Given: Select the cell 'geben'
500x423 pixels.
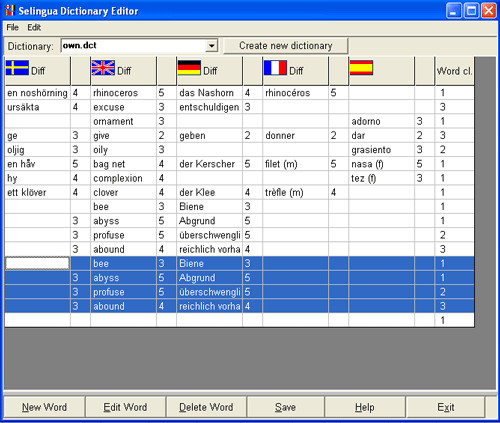Looking at the screenshot, I should (x=209, y=136).
